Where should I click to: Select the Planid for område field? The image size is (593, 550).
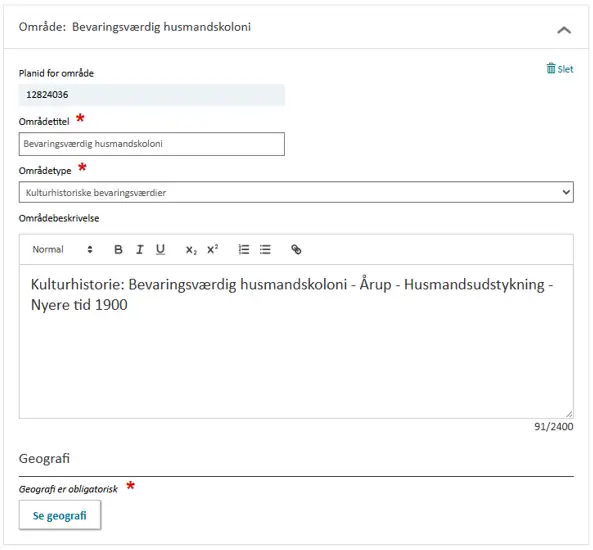click(152, 95)
